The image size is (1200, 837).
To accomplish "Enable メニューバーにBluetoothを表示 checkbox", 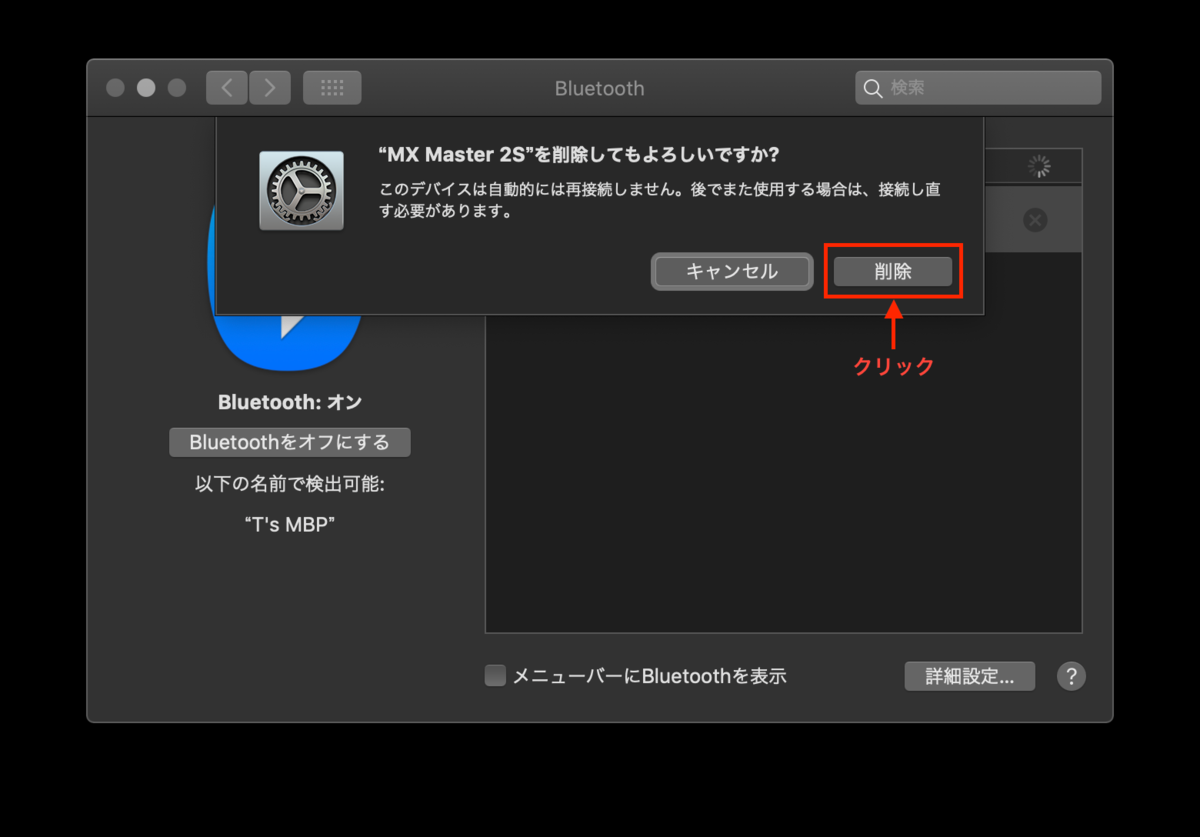I will click(x=495, y=675).
